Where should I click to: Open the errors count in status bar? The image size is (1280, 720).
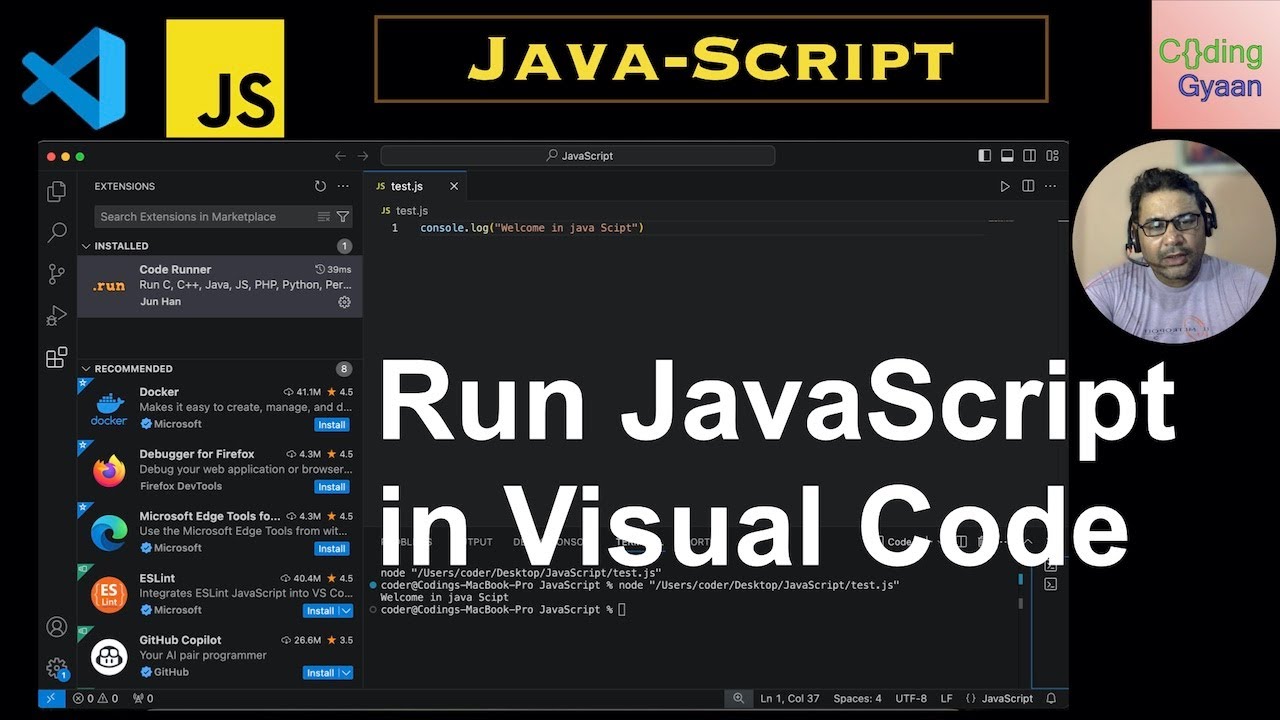pyautogui.click(x=95, y=698)
